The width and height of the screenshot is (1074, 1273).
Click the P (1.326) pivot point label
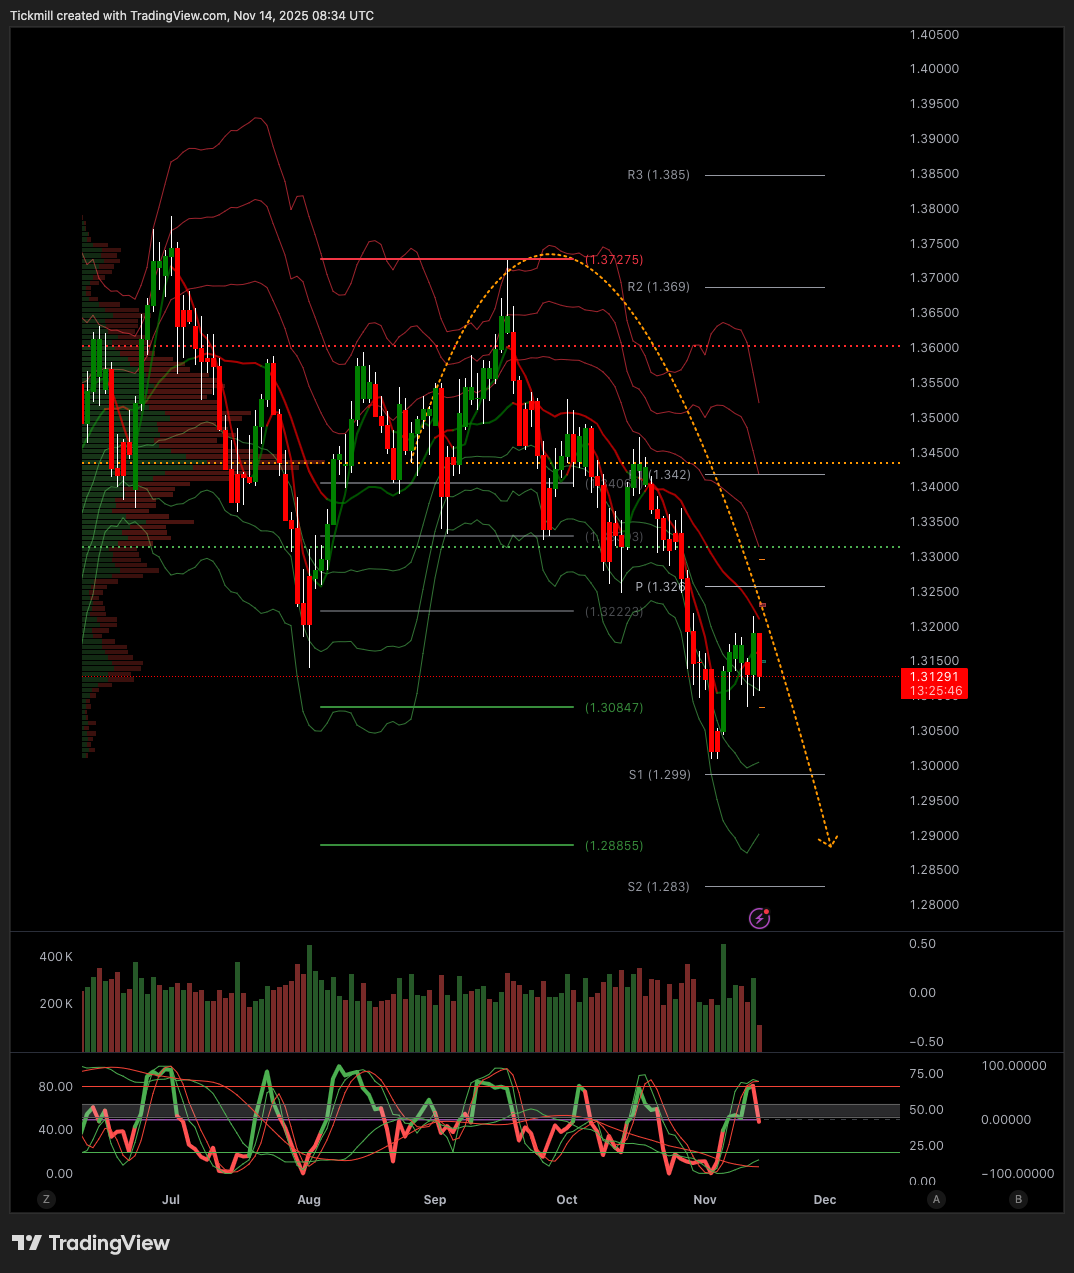[660, 587]
